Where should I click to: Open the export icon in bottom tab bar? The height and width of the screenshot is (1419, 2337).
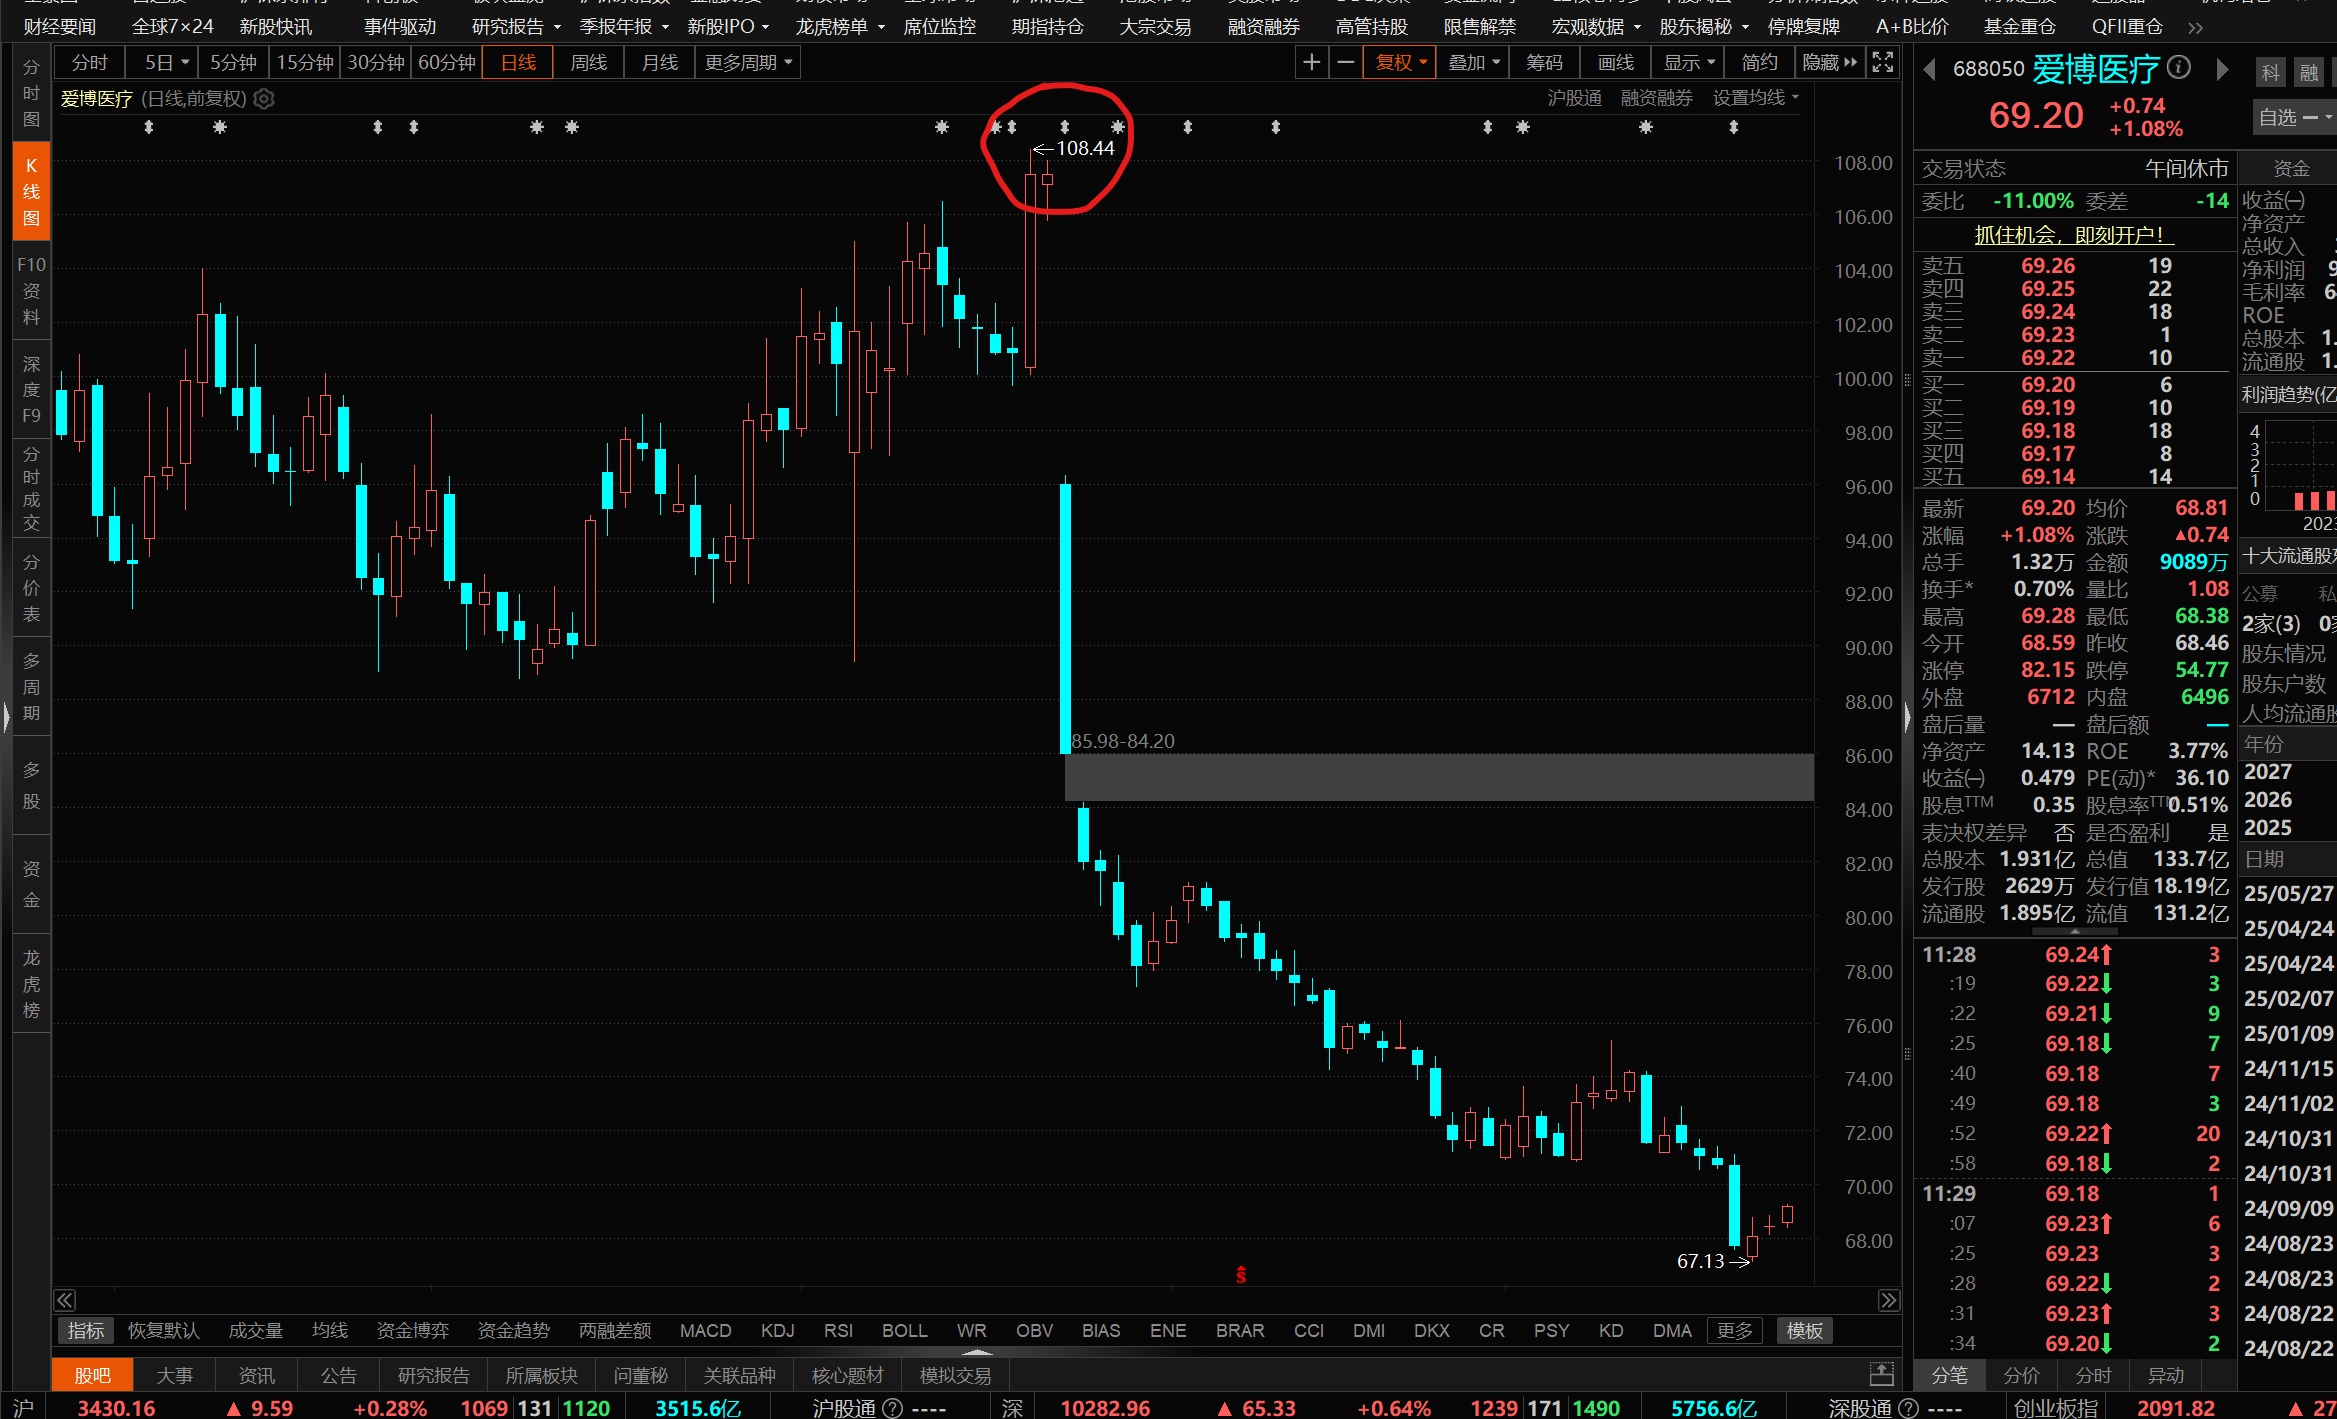(1881, 1374)
